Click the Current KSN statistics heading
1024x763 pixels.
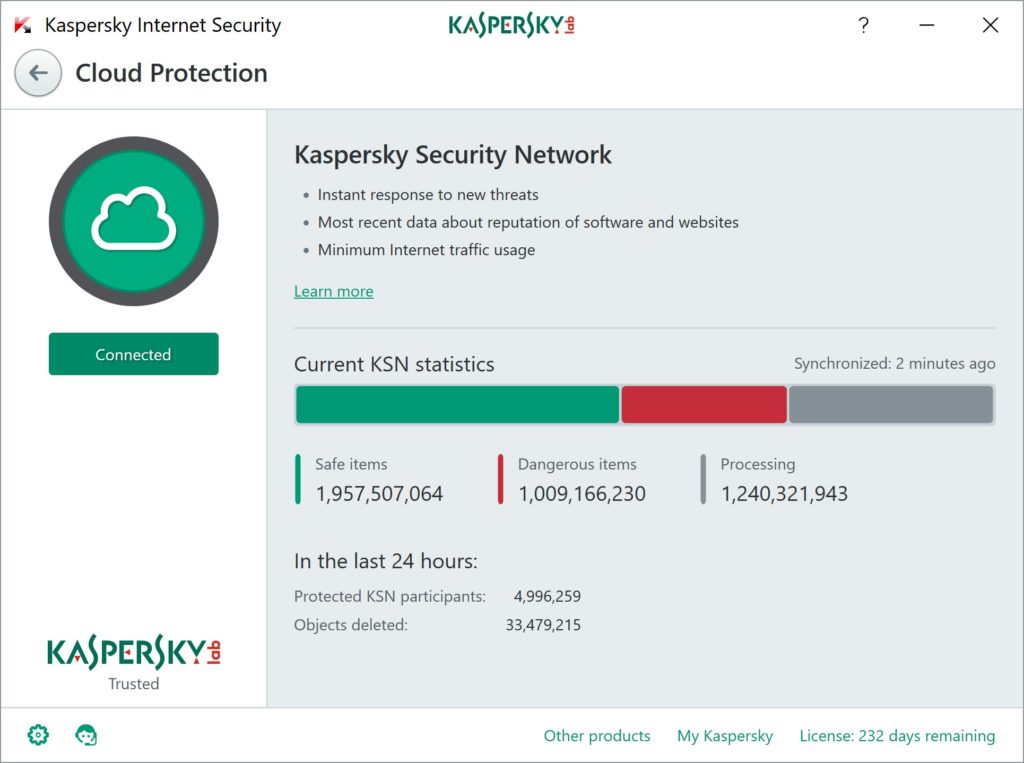coord(394,364)
